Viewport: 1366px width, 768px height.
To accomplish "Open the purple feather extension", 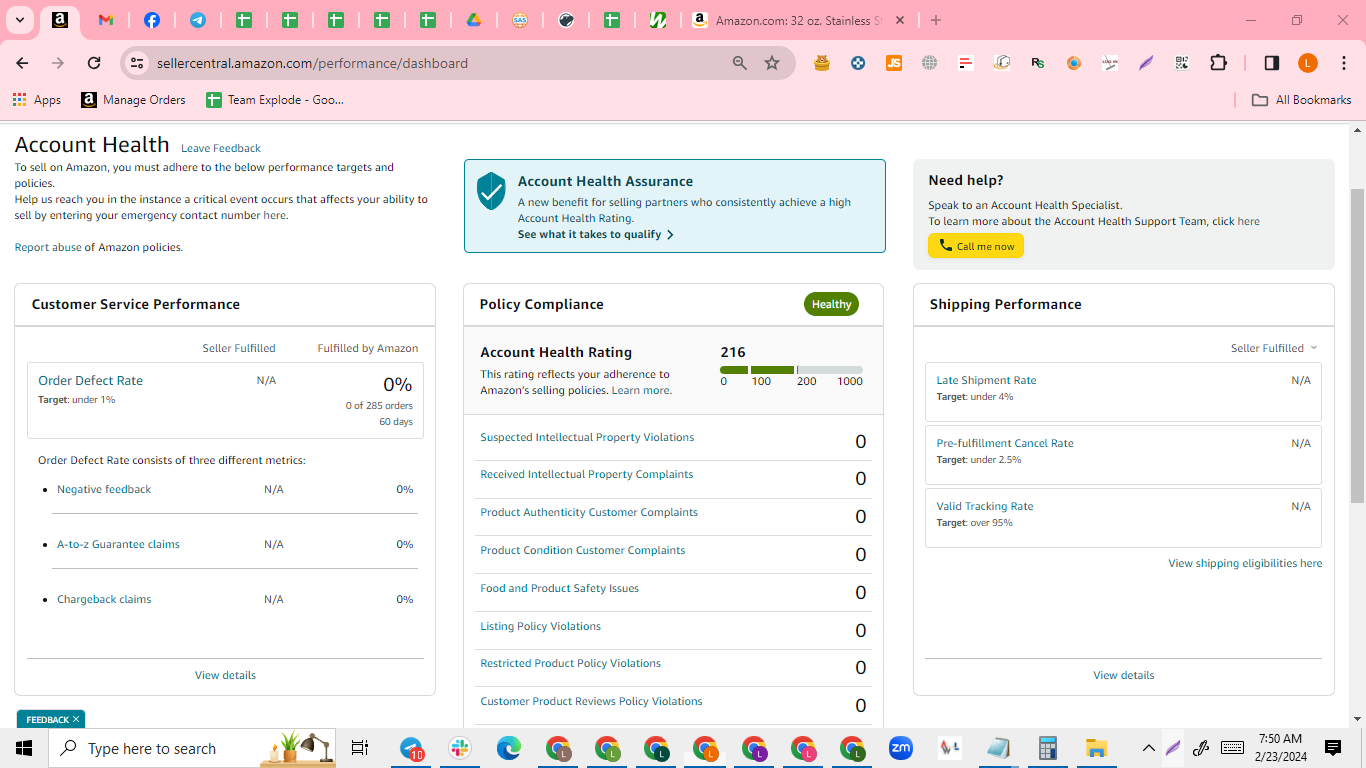I will coord(1146,63).
